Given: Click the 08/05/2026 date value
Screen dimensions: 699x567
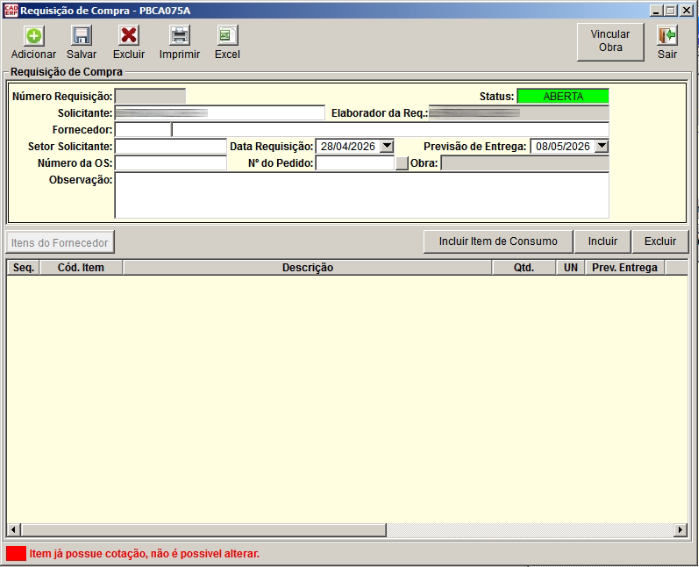Looking at the screenshot, I should tap(563, 146).
